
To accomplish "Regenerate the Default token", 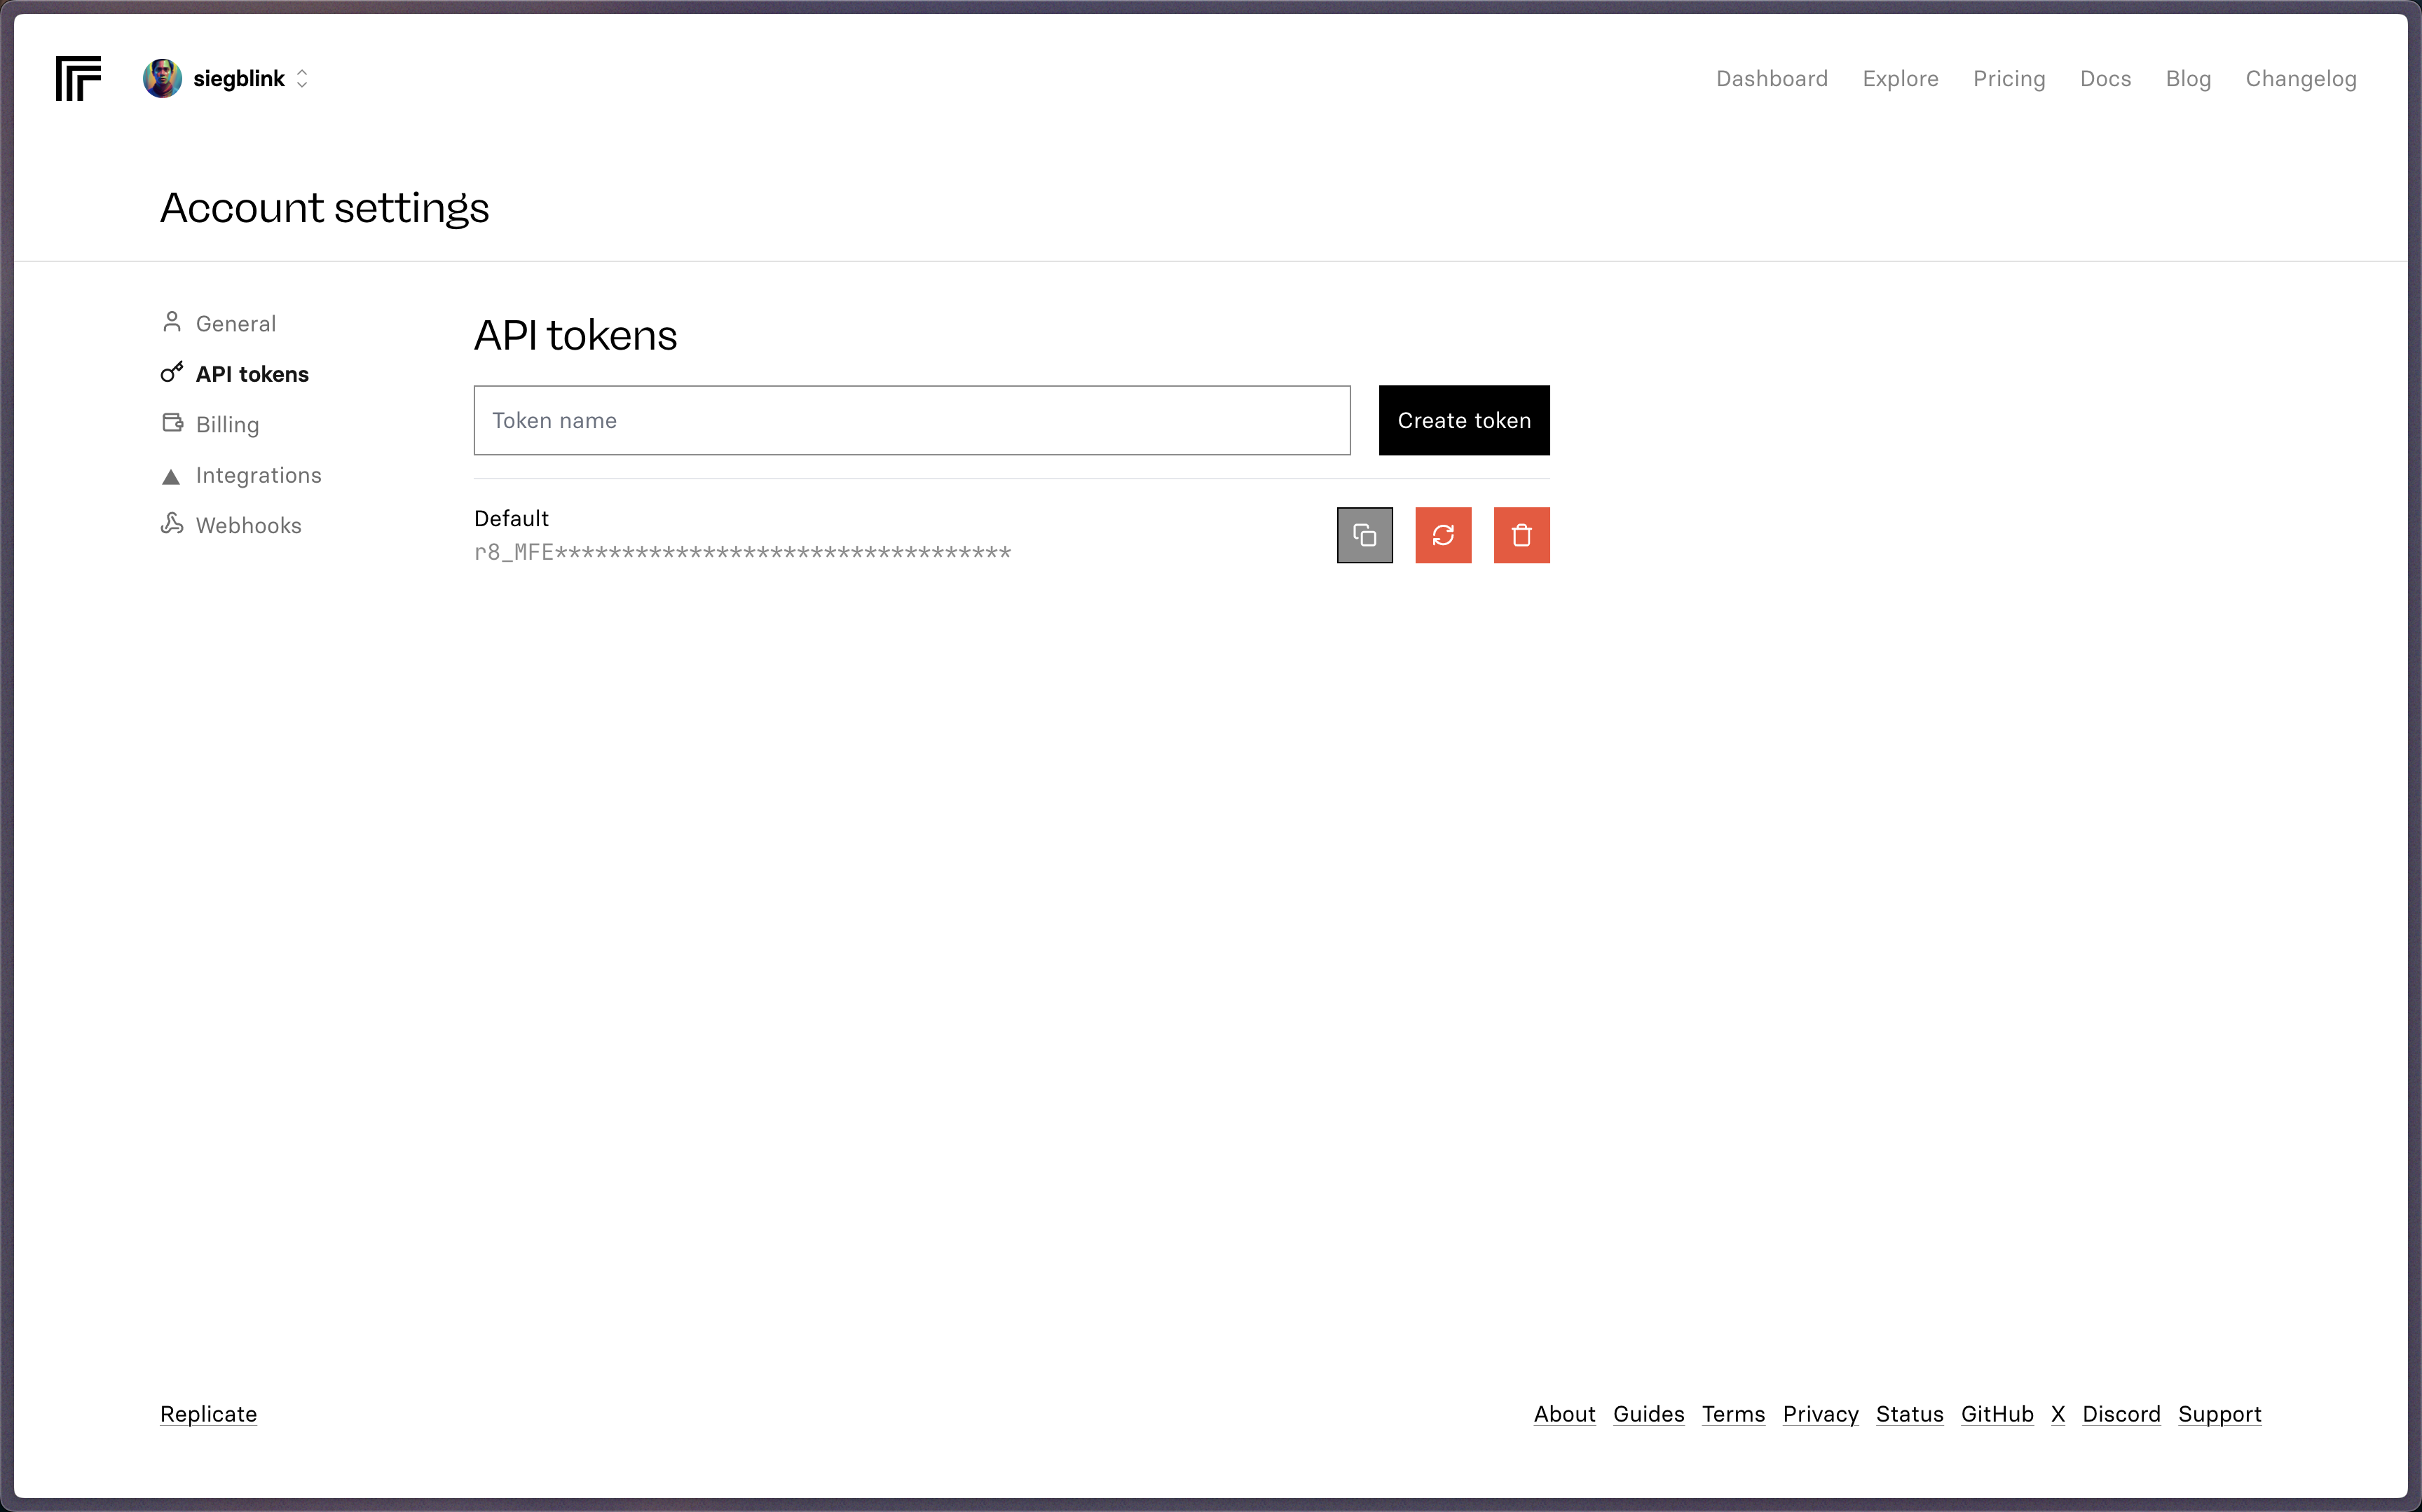I will [1442, 535].
